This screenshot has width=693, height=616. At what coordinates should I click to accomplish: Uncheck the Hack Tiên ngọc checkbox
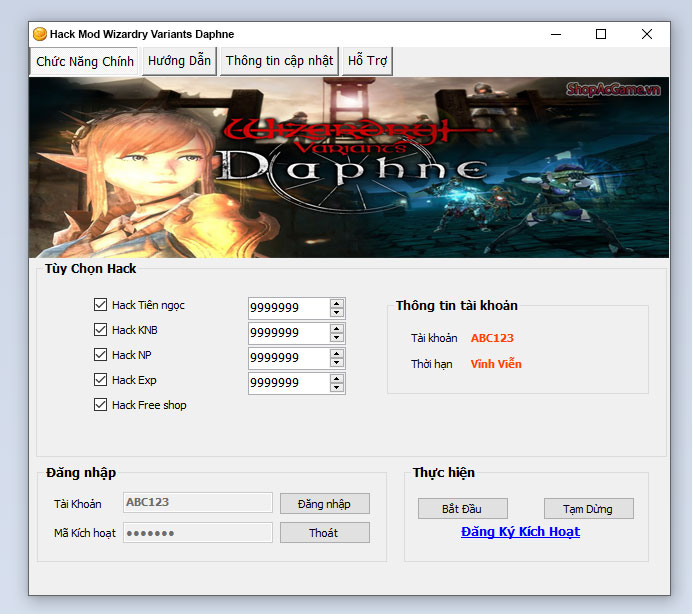pyautogui.click(x=100, y=305)
